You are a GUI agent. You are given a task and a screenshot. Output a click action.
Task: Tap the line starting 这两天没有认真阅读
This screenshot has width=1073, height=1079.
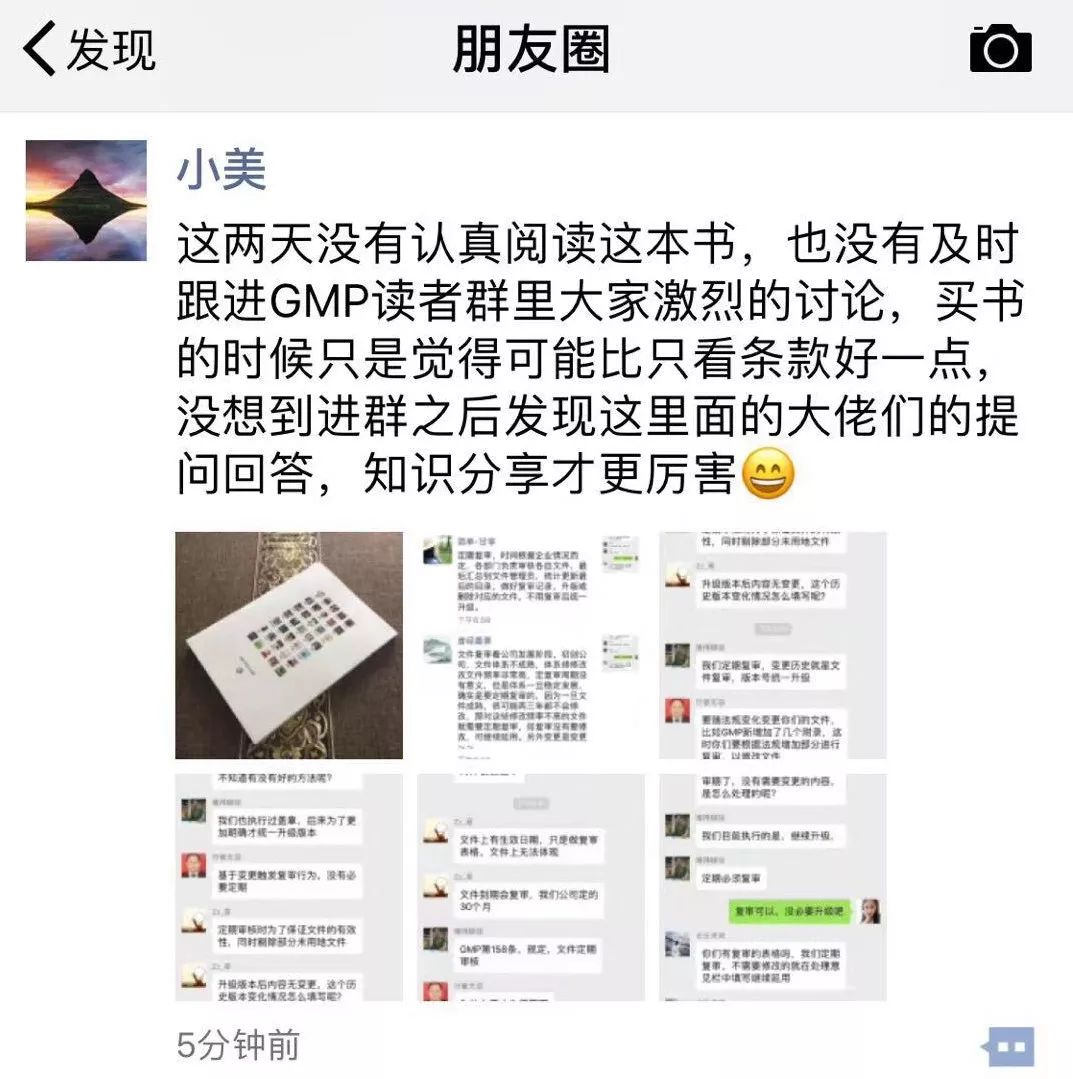click(597, 244)
